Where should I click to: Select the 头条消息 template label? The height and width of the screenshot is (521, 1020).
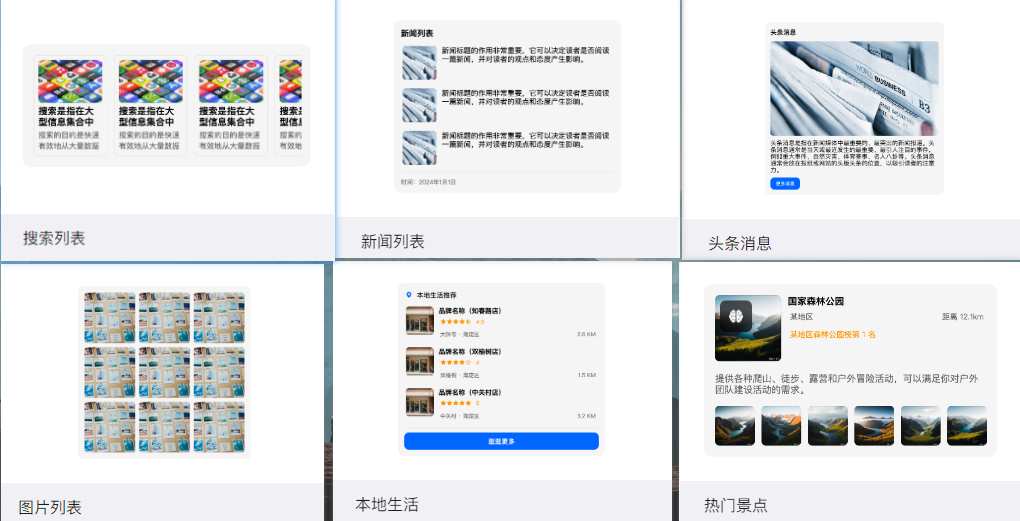pos(739,242)
